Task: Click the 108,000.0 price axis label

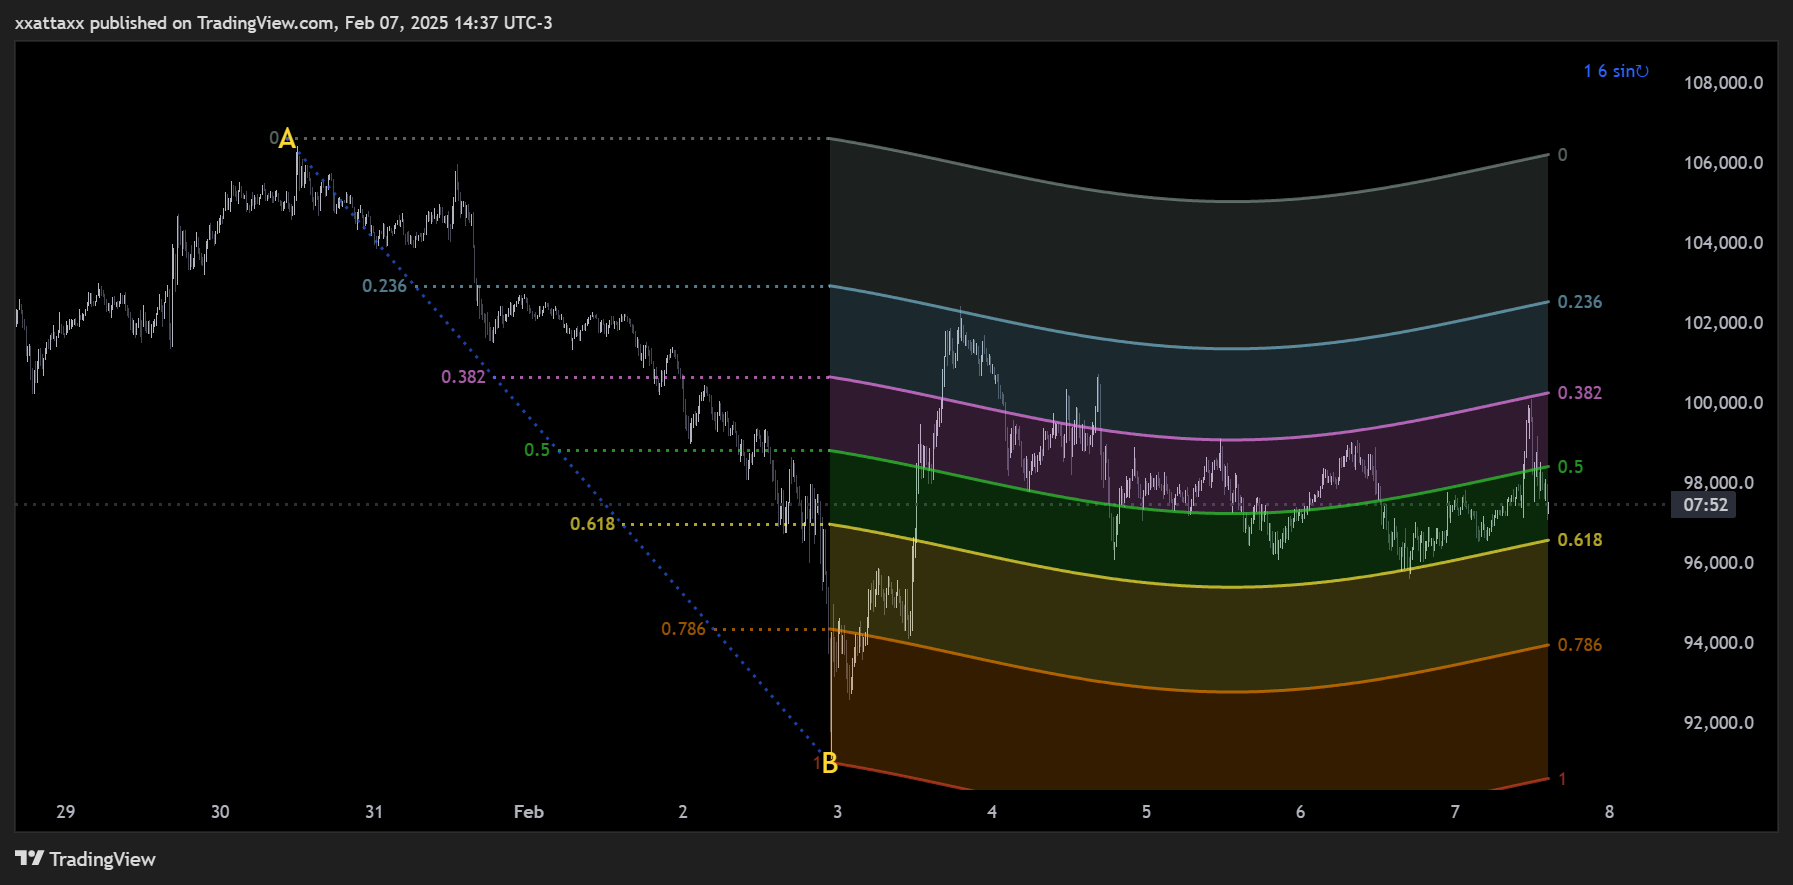Action: pos(1723,83)
